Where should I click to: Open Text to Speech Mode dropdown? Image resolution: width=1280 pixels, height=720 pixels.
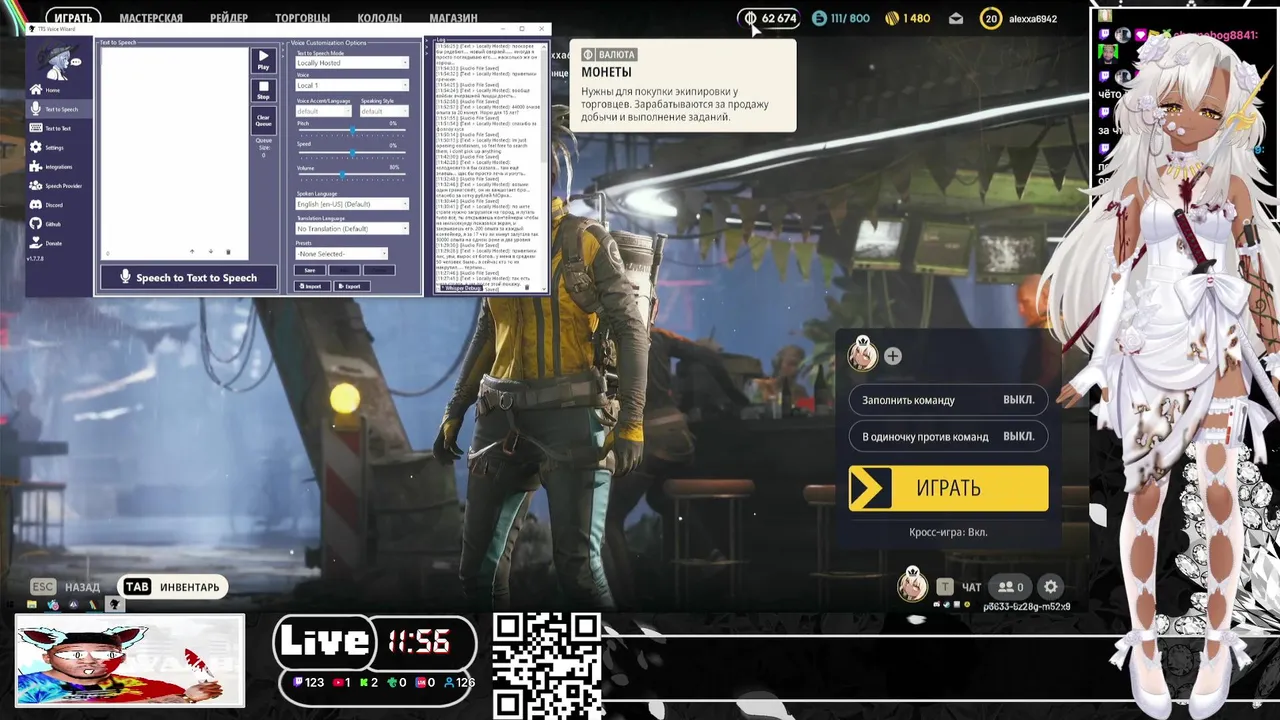pos(352,63)
